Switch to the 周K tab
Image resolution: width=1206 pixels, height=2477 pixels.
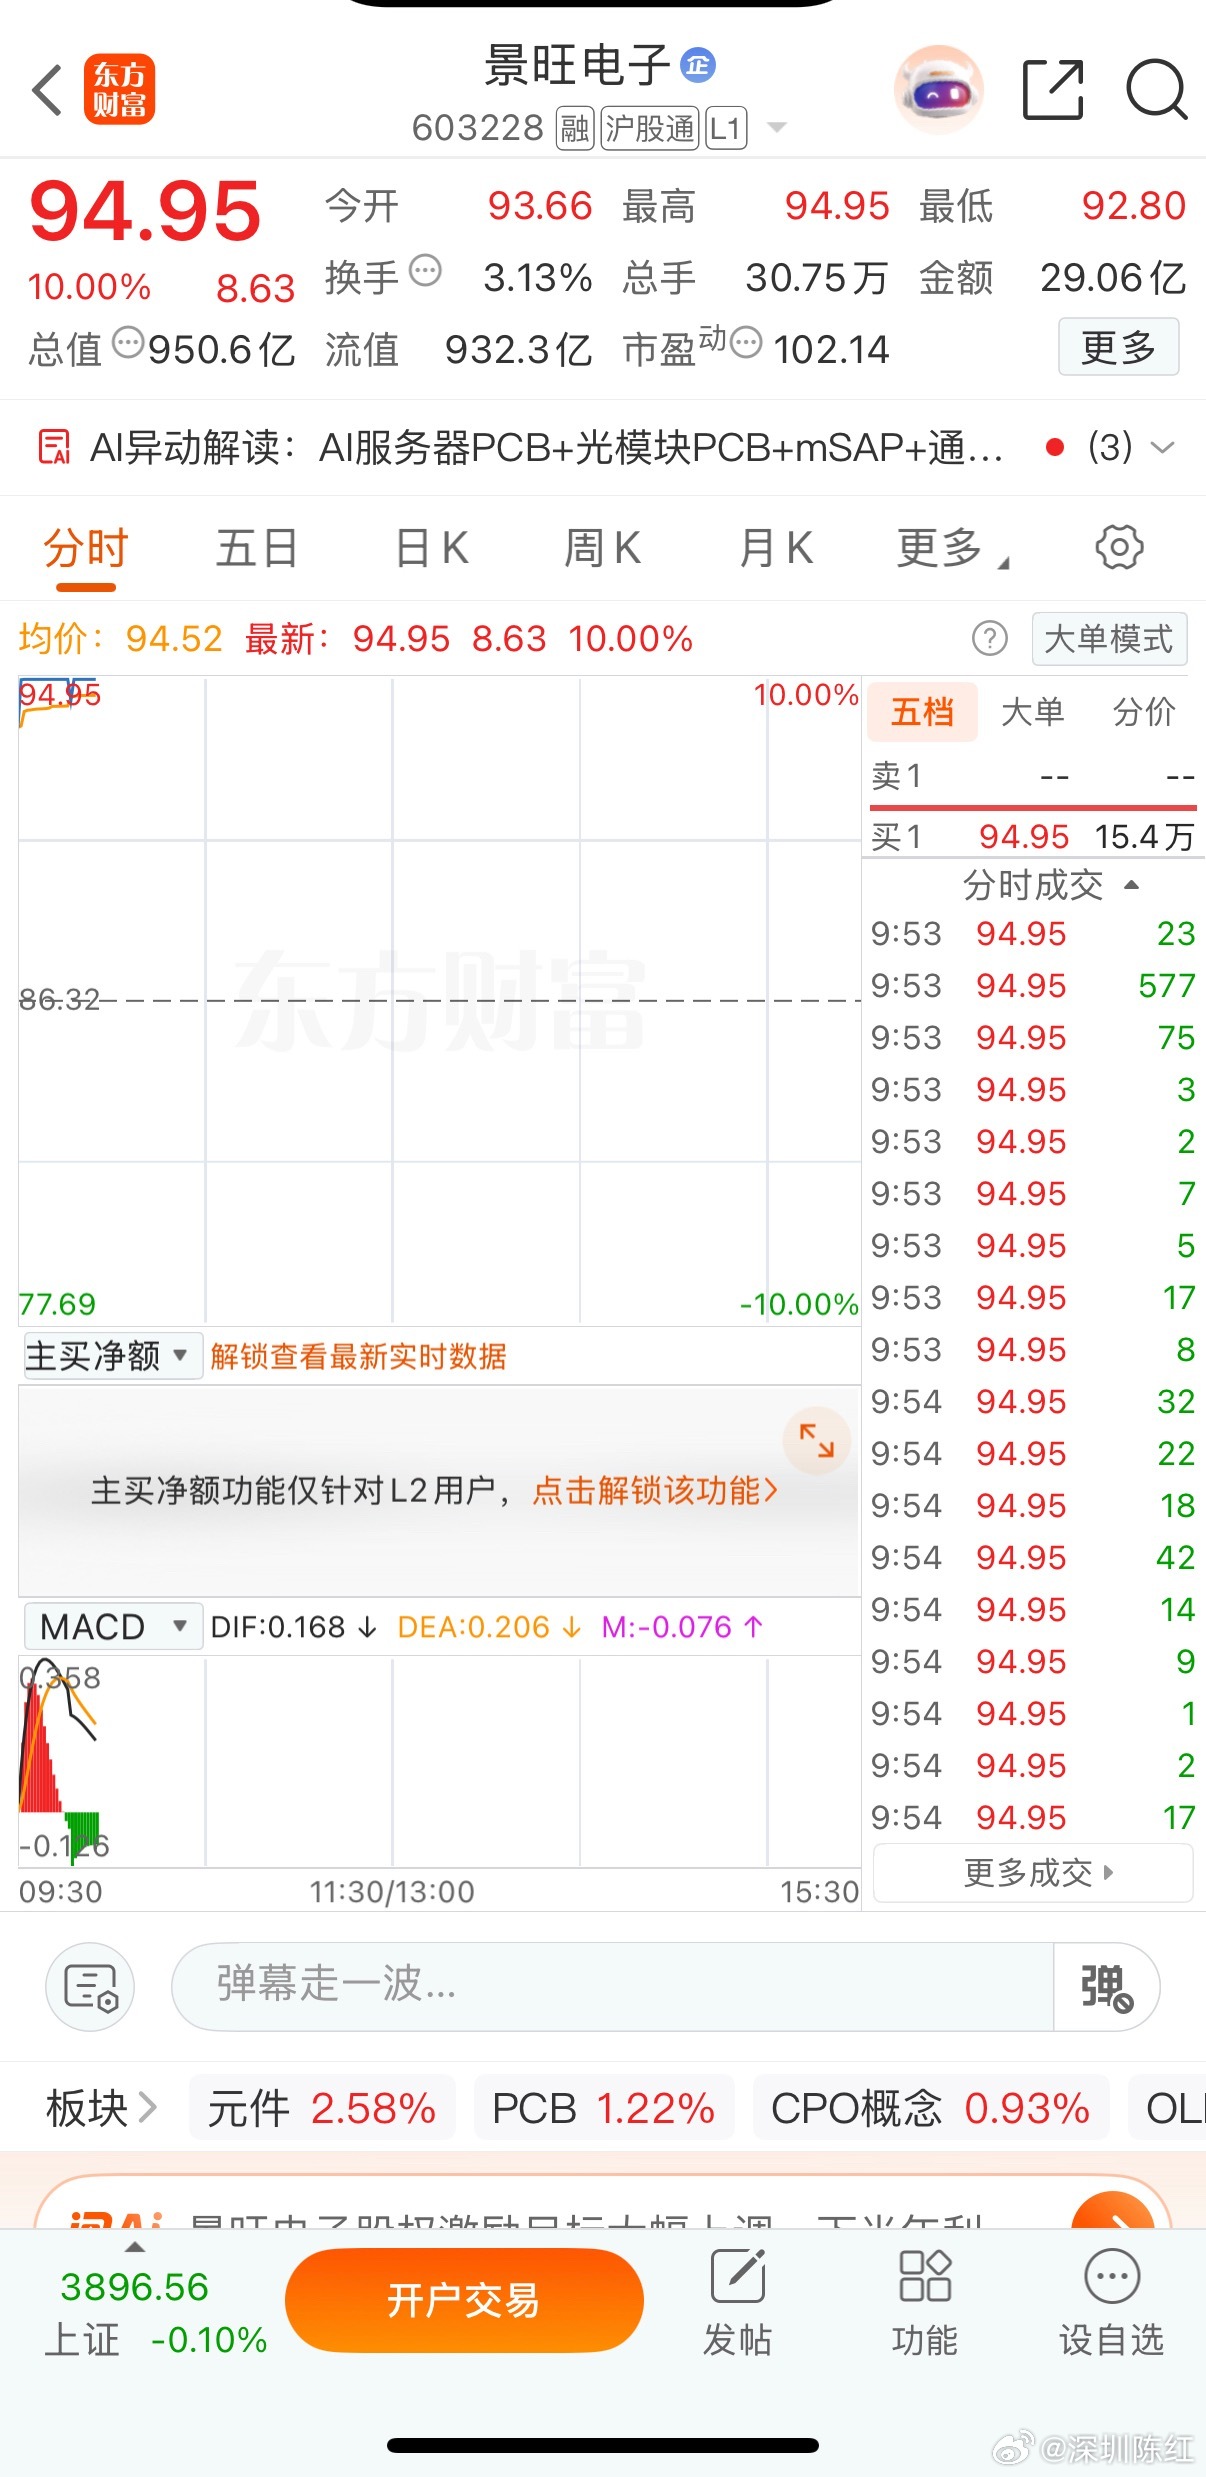(603, 548)
